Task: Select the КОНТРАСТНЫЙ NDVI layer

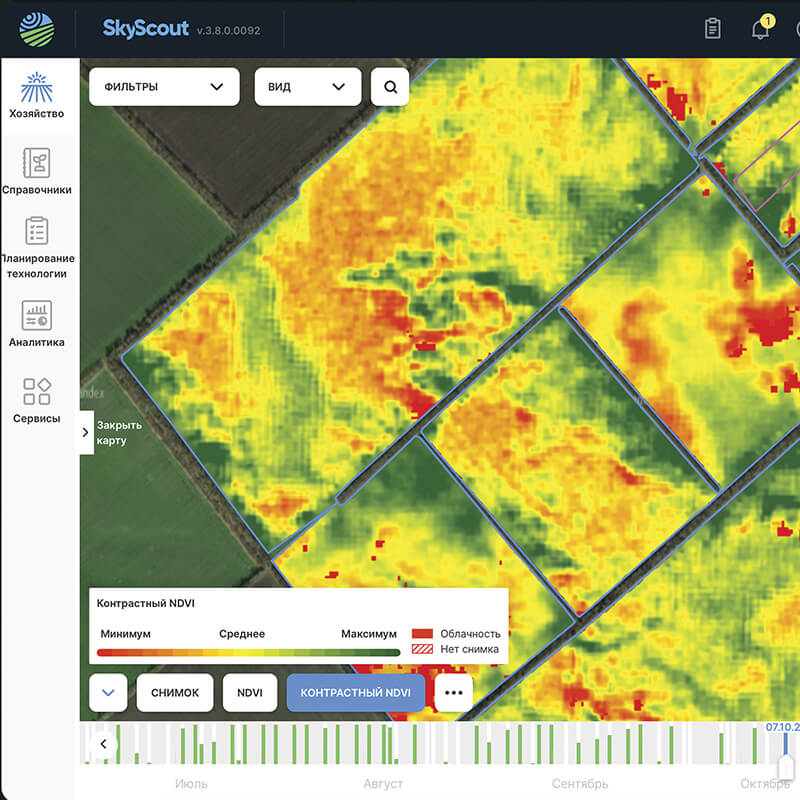Action: (356, 692)
